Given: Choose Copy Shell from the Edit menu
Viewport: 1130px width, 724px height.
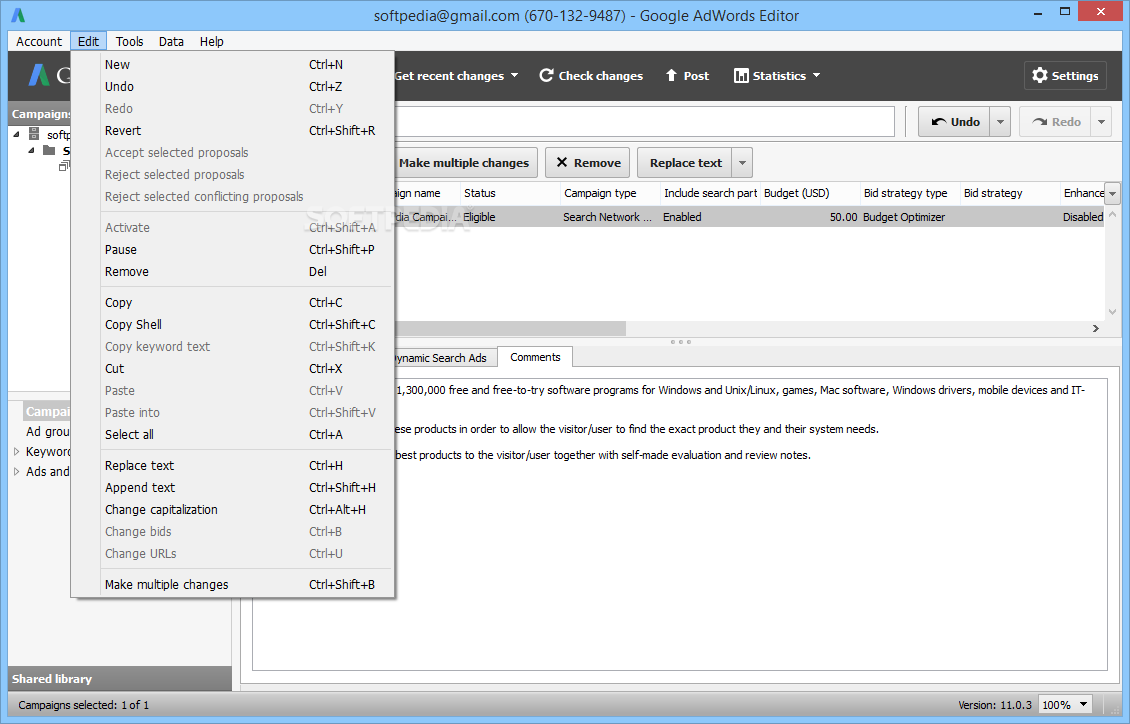Looking at the screenshot, I should click(x=232, y=324).
